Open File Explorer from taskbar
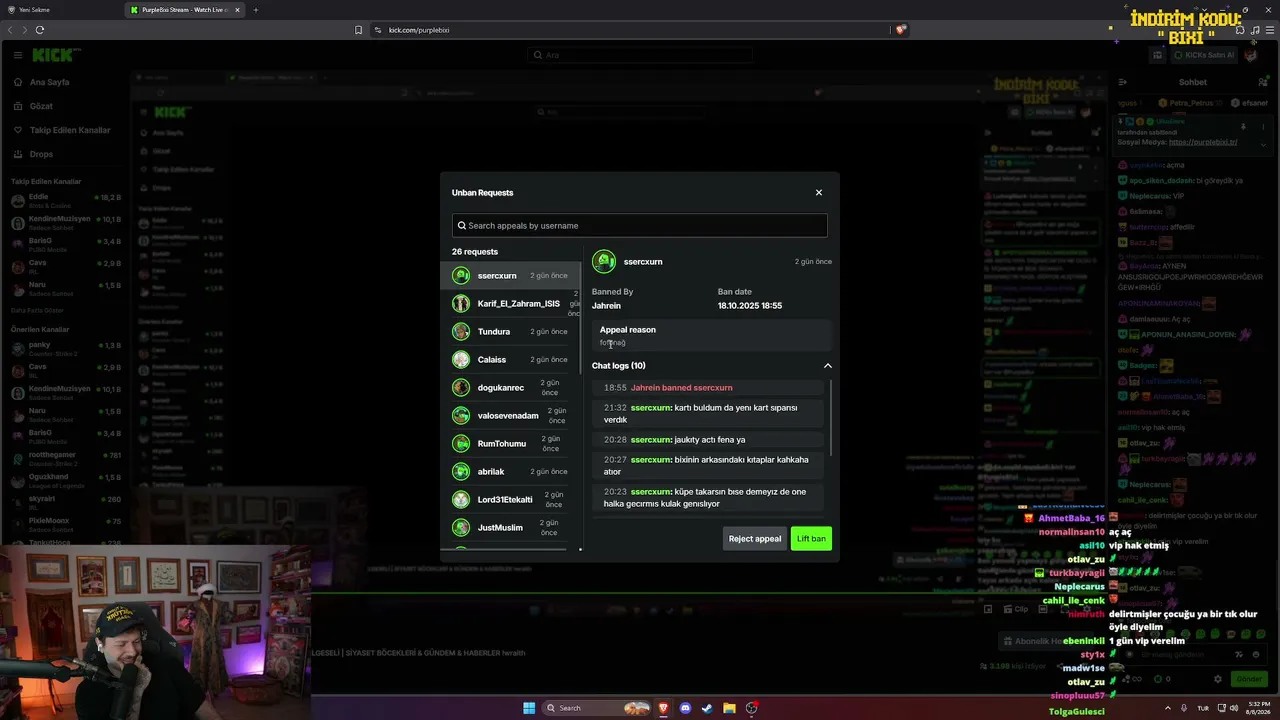 click(729, 708)
